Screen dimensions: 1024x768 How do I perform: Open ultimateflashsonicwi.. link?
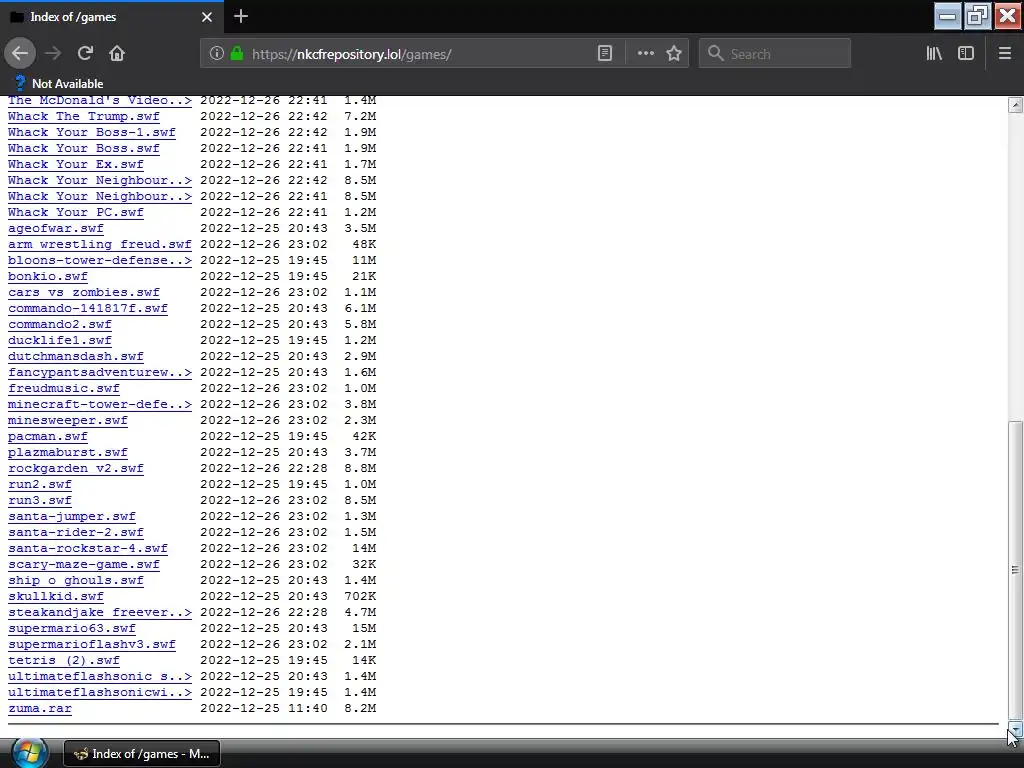point(100,692)
